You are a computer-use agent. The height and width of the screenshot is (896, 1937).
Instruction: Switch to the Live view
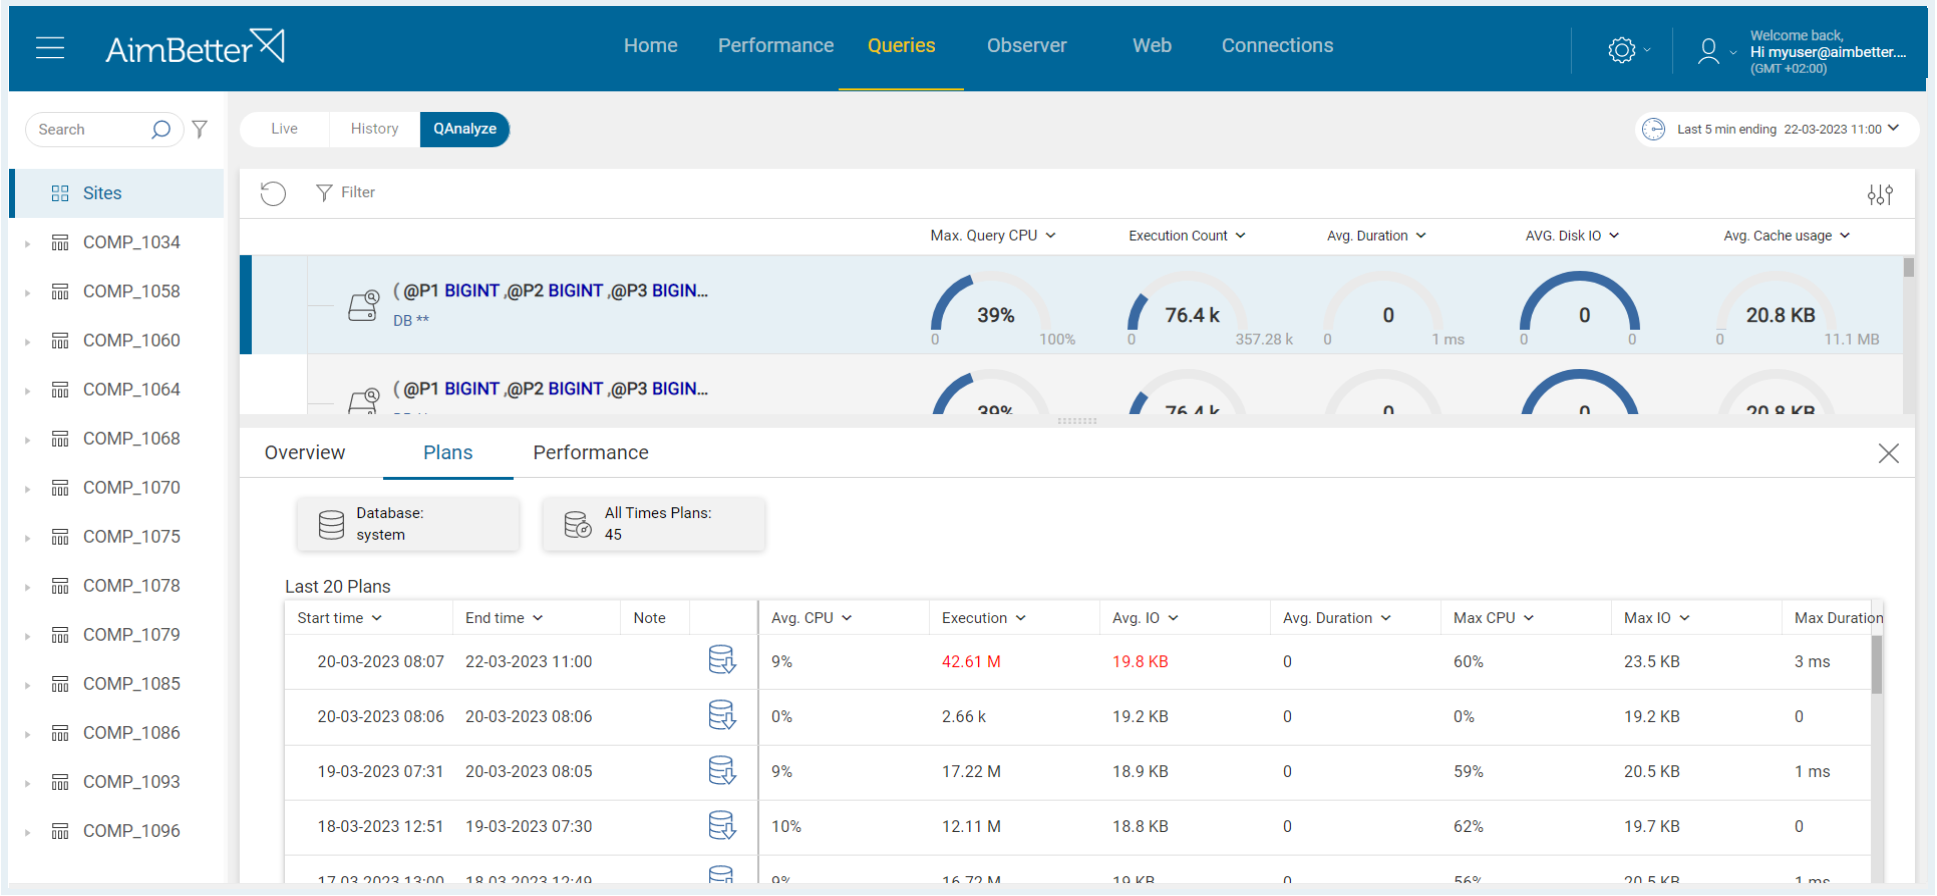(x=284, y=129)
